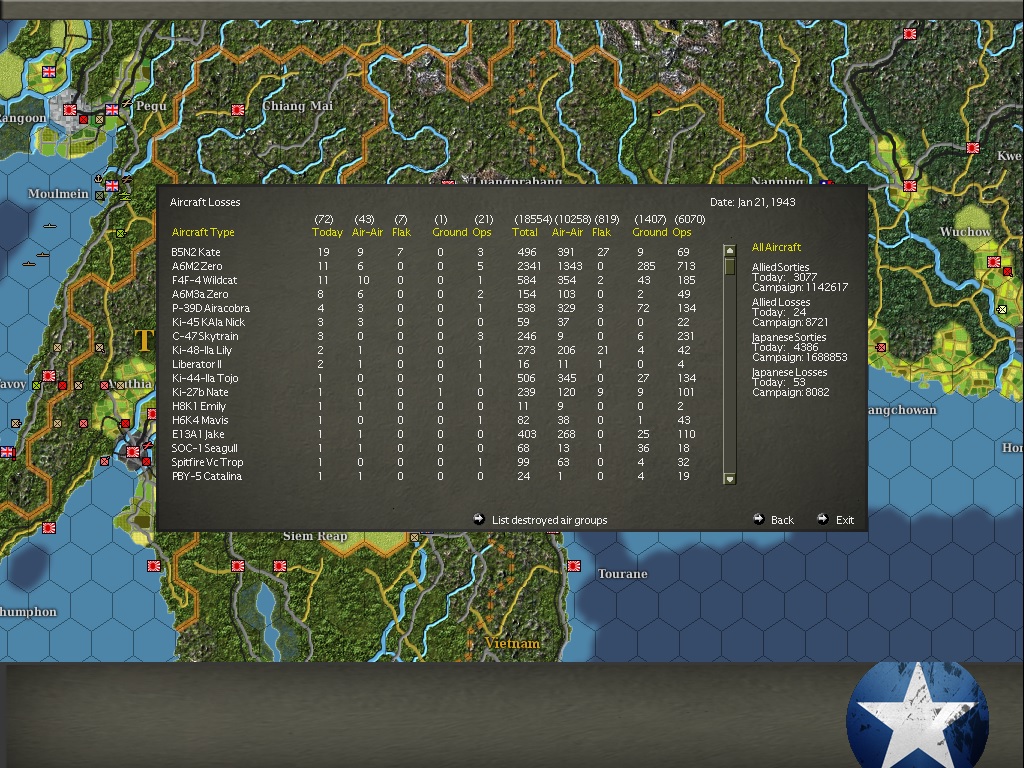Click the arrow icon next to Exit
1024x768 pixels.
(823, 519)
